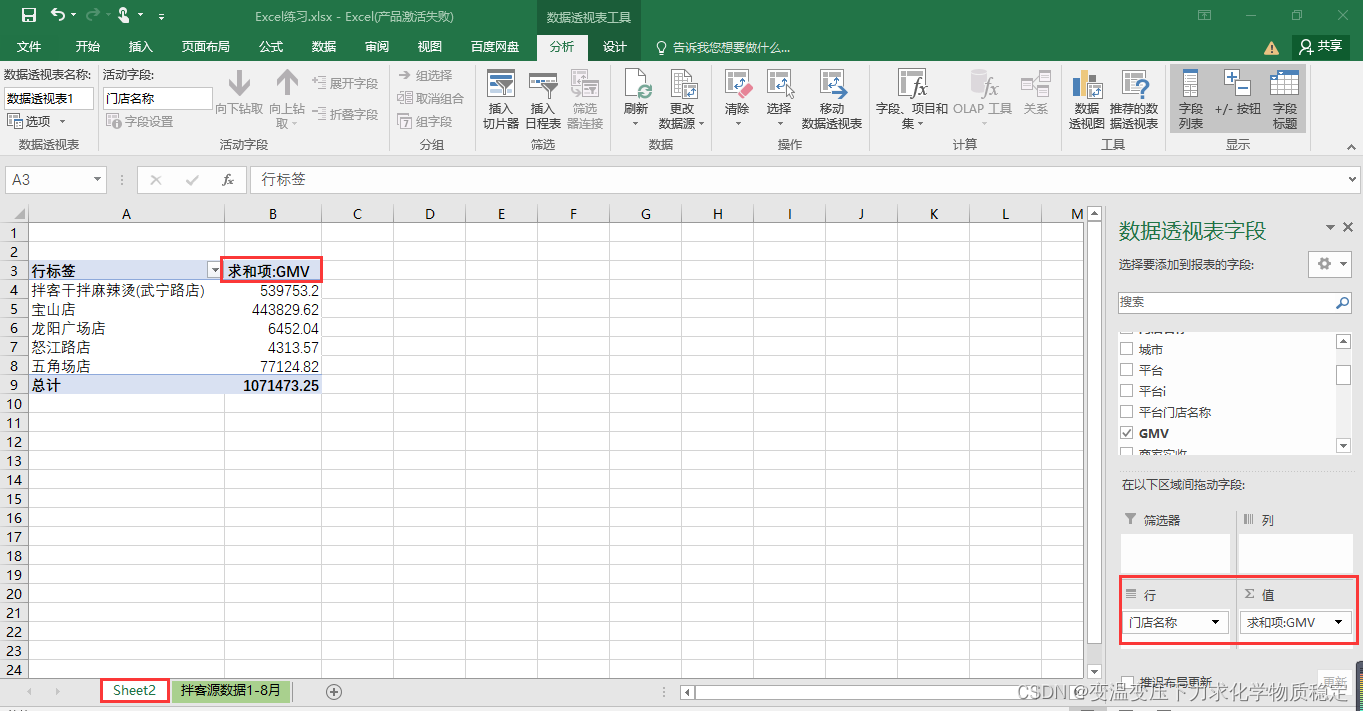Switch to 拌客源数据1-8月 sheet tab
This screenshot has width=1363, height=711.
pyautogui.click(x=231, y=691)
